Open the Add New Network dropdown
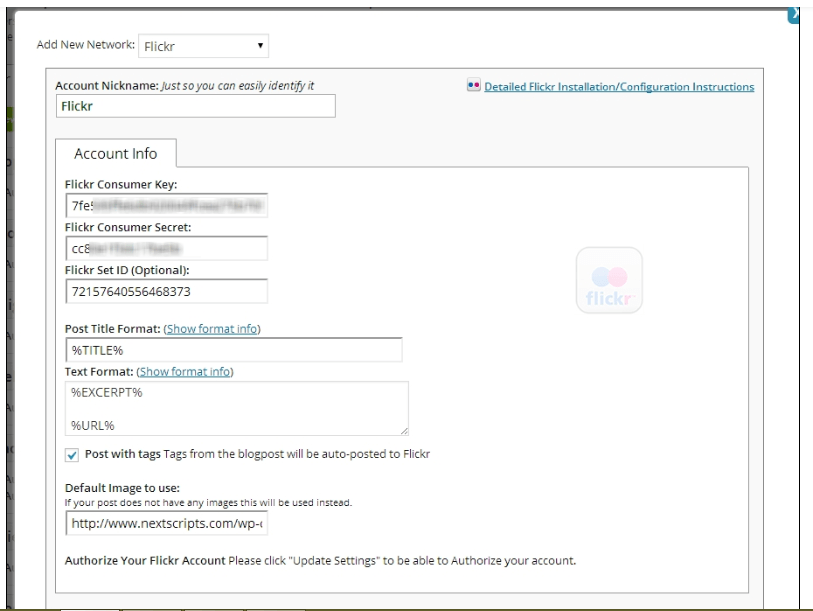Viewport: 813px width, 611px height. click(x=203, y=46)
